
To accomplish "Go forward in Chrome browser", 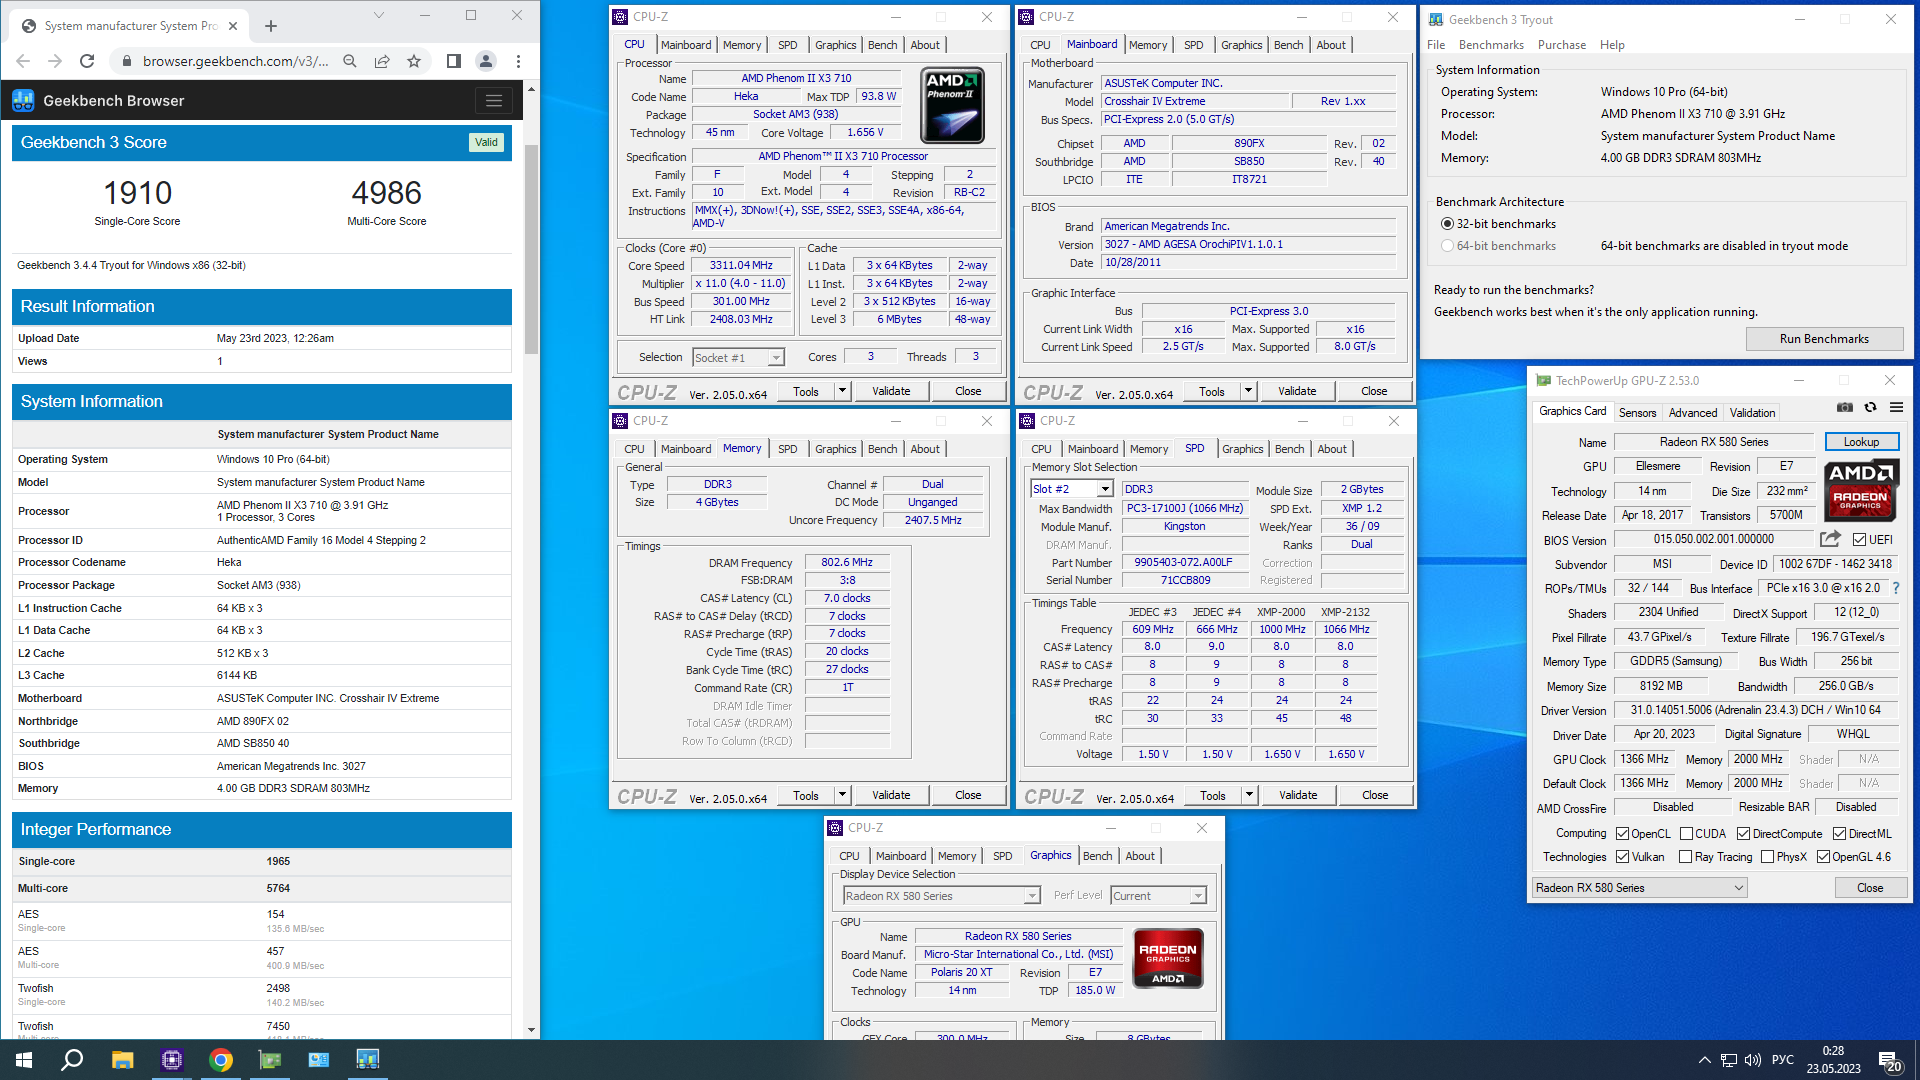I will 55,61.
